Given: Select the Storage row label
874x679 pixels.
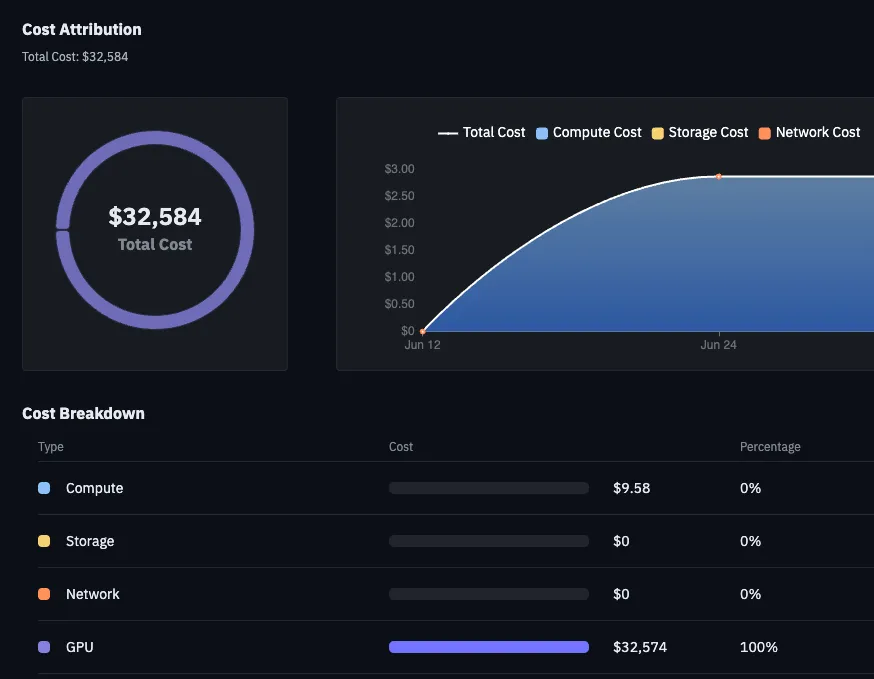Looking at the screenshot, I should 90,541.
